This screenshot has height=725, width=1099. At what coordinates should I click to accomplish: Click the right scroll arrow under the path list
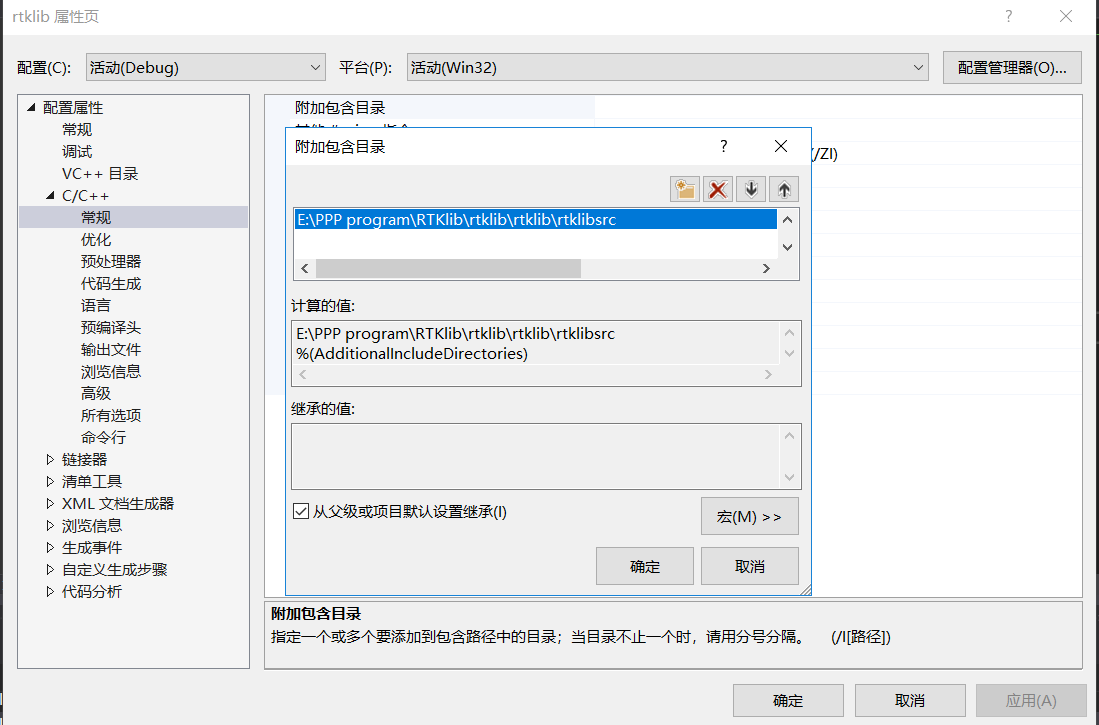click(x=766, y=268)
